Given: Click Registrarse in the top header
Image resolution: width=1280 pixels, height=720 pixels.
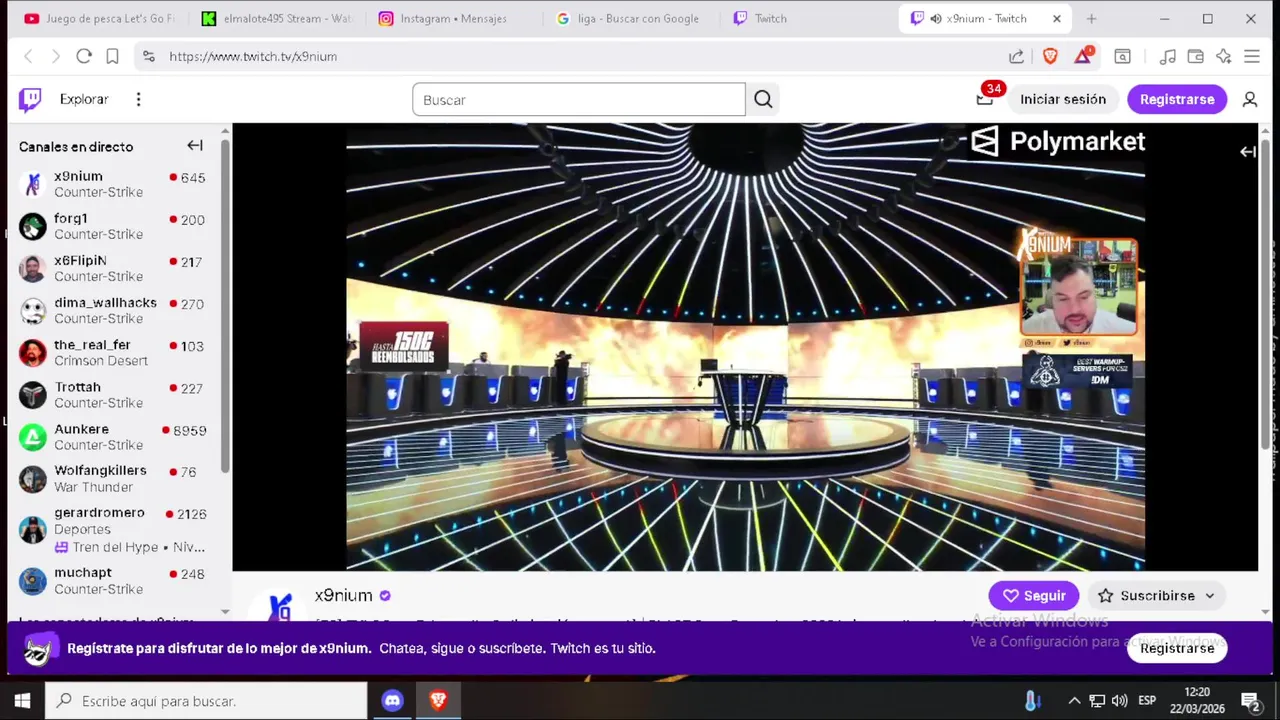Looking at the screenshot, I should pos(1177,99).
